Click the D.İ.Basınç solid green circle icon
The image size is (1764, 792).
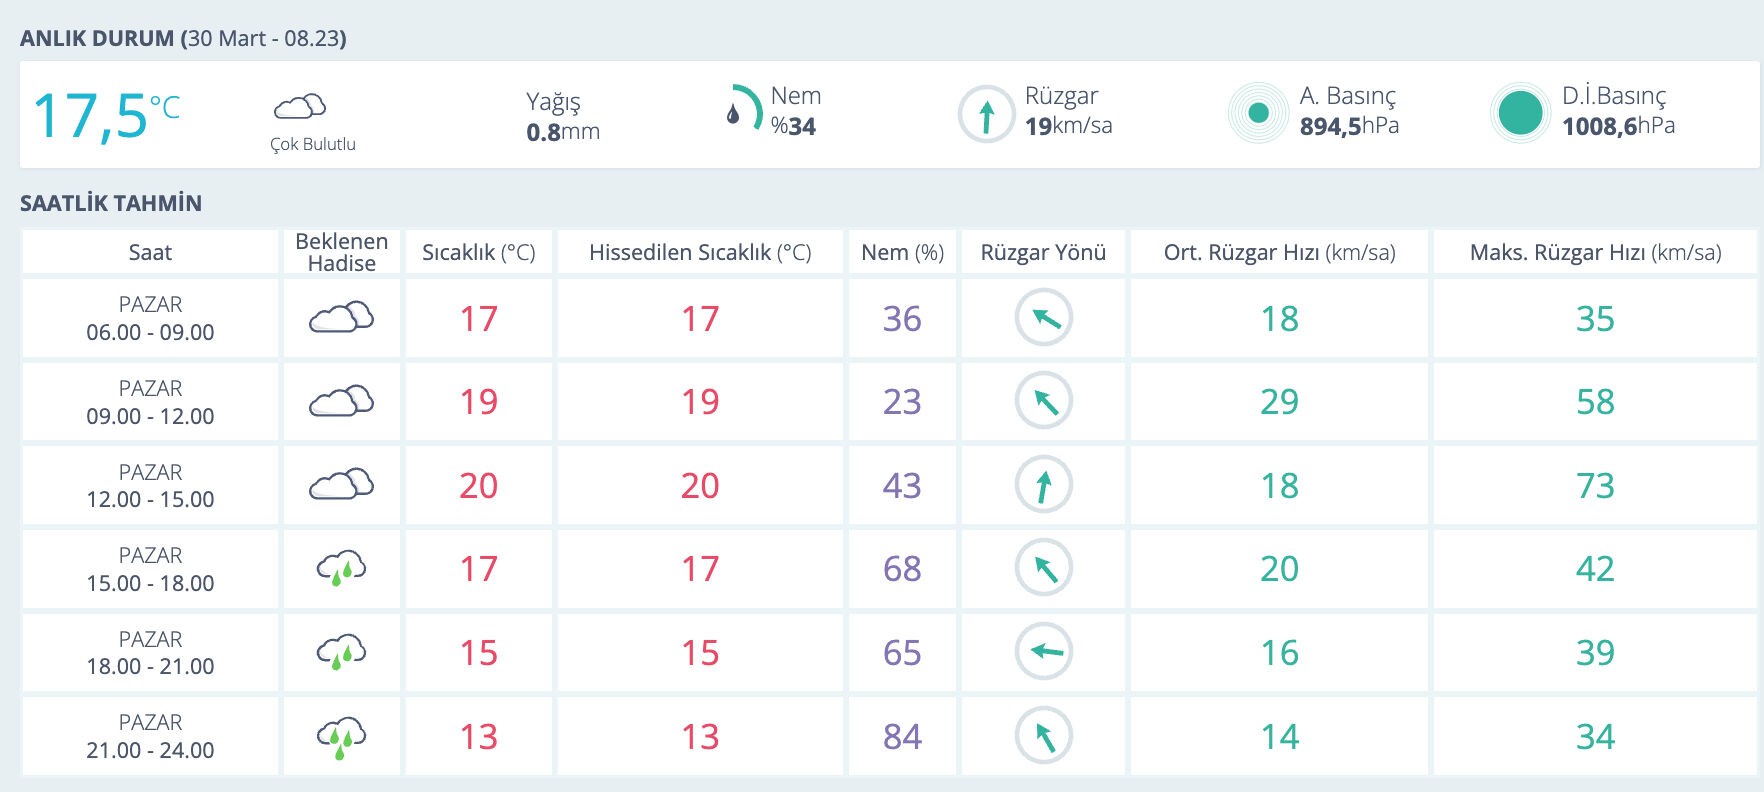[x=1520, y=113]
